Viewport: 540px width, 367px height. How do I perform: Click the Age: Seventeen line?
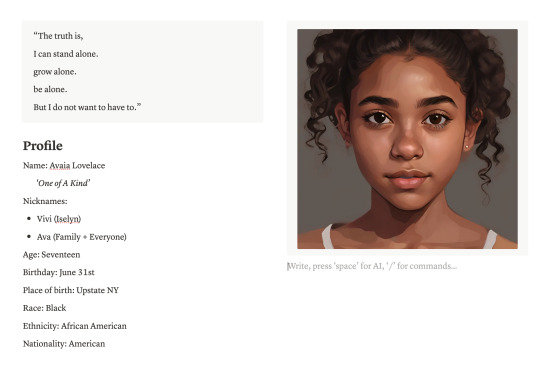52,255
